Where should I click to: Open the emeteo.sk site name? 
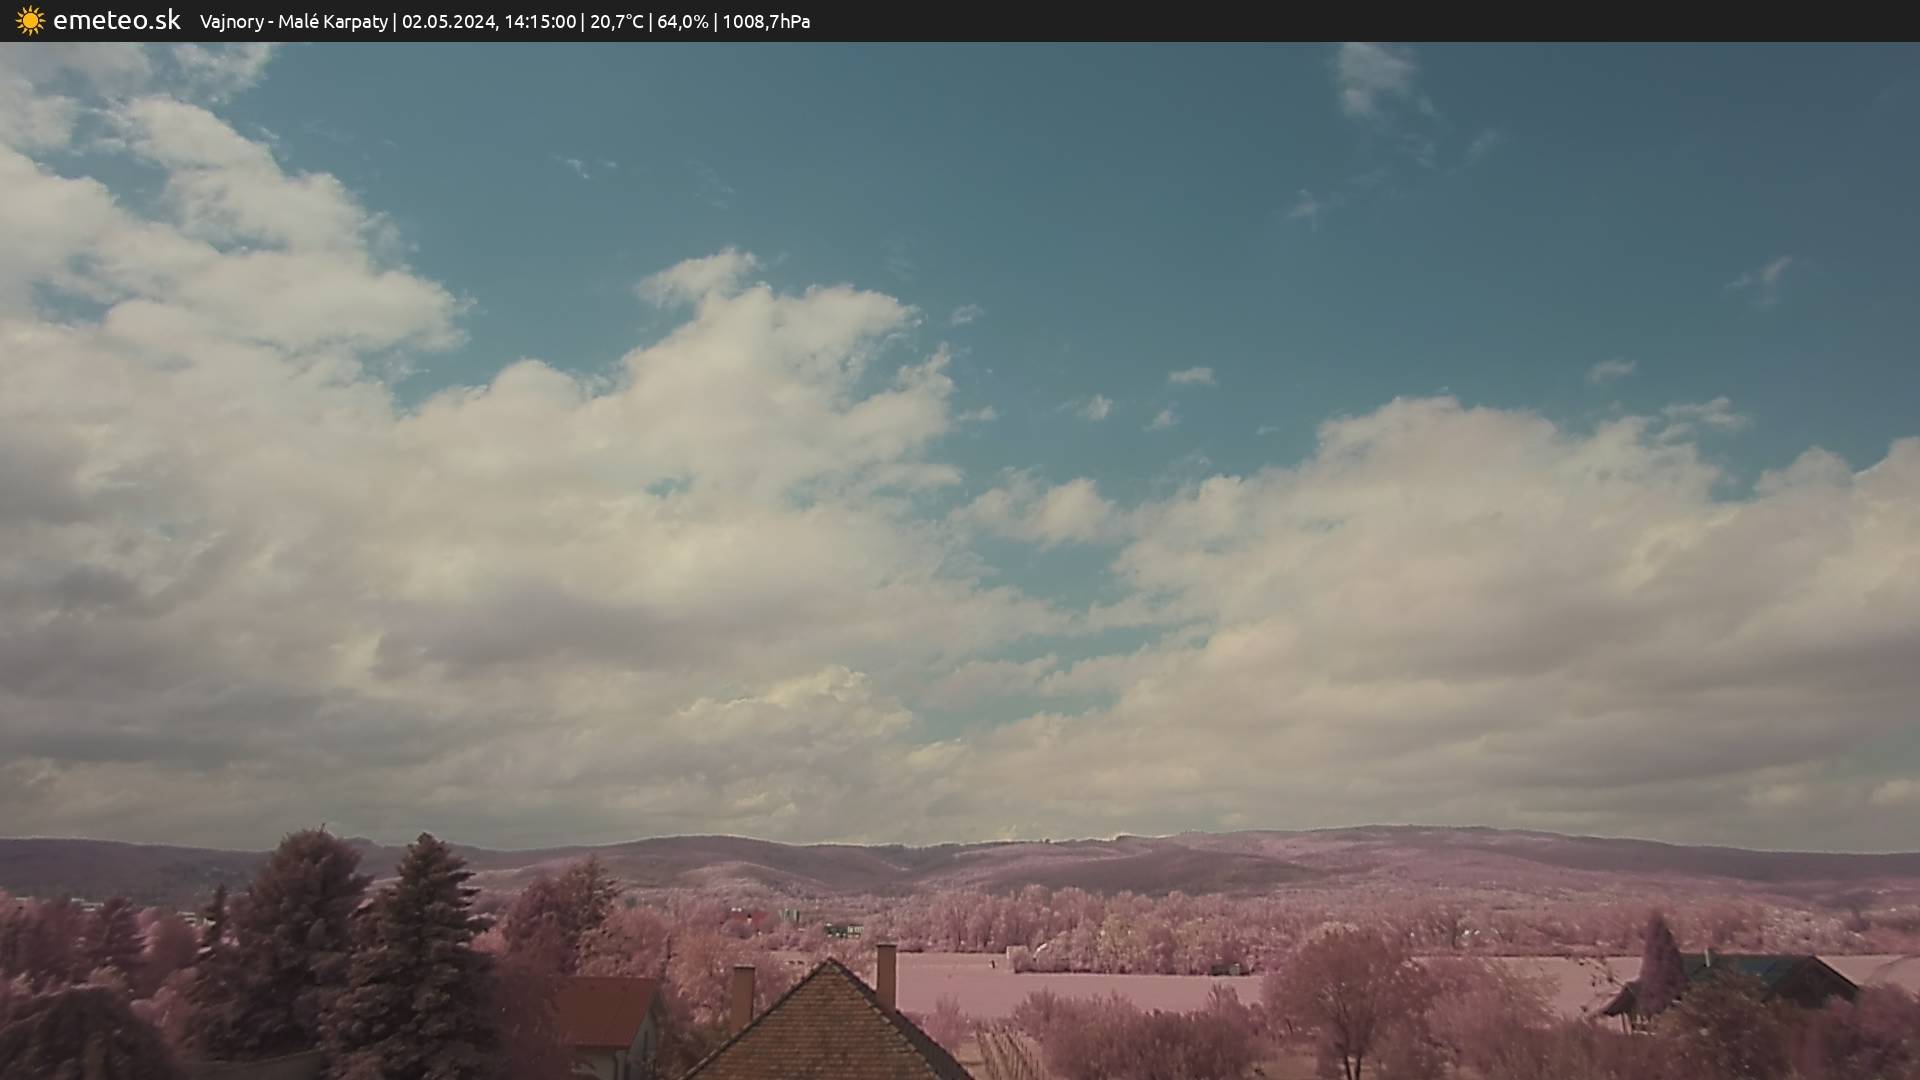tap(116, 21)
